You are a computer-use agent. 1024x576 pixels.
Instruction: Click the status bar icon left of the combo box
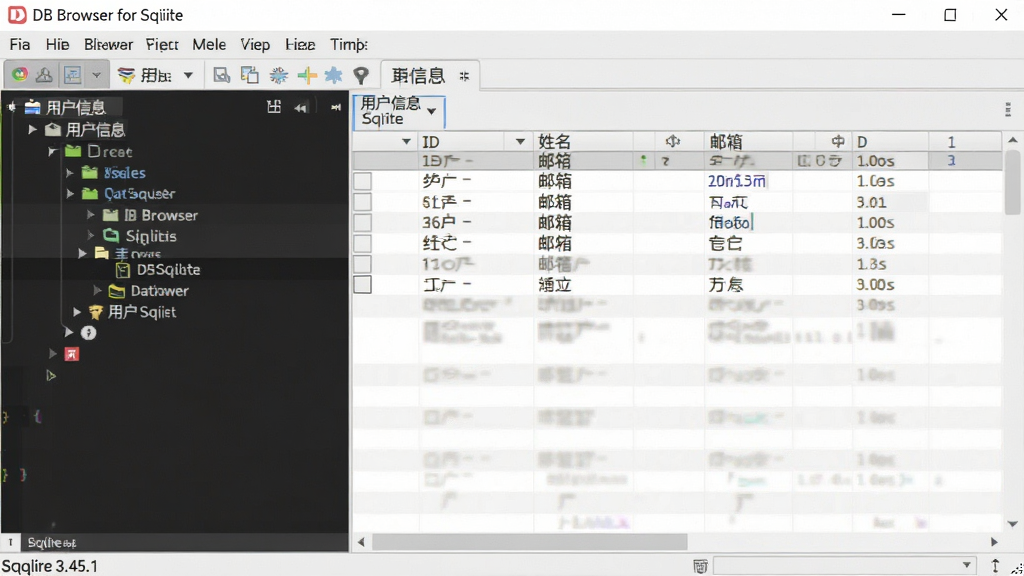click(700, 566)
